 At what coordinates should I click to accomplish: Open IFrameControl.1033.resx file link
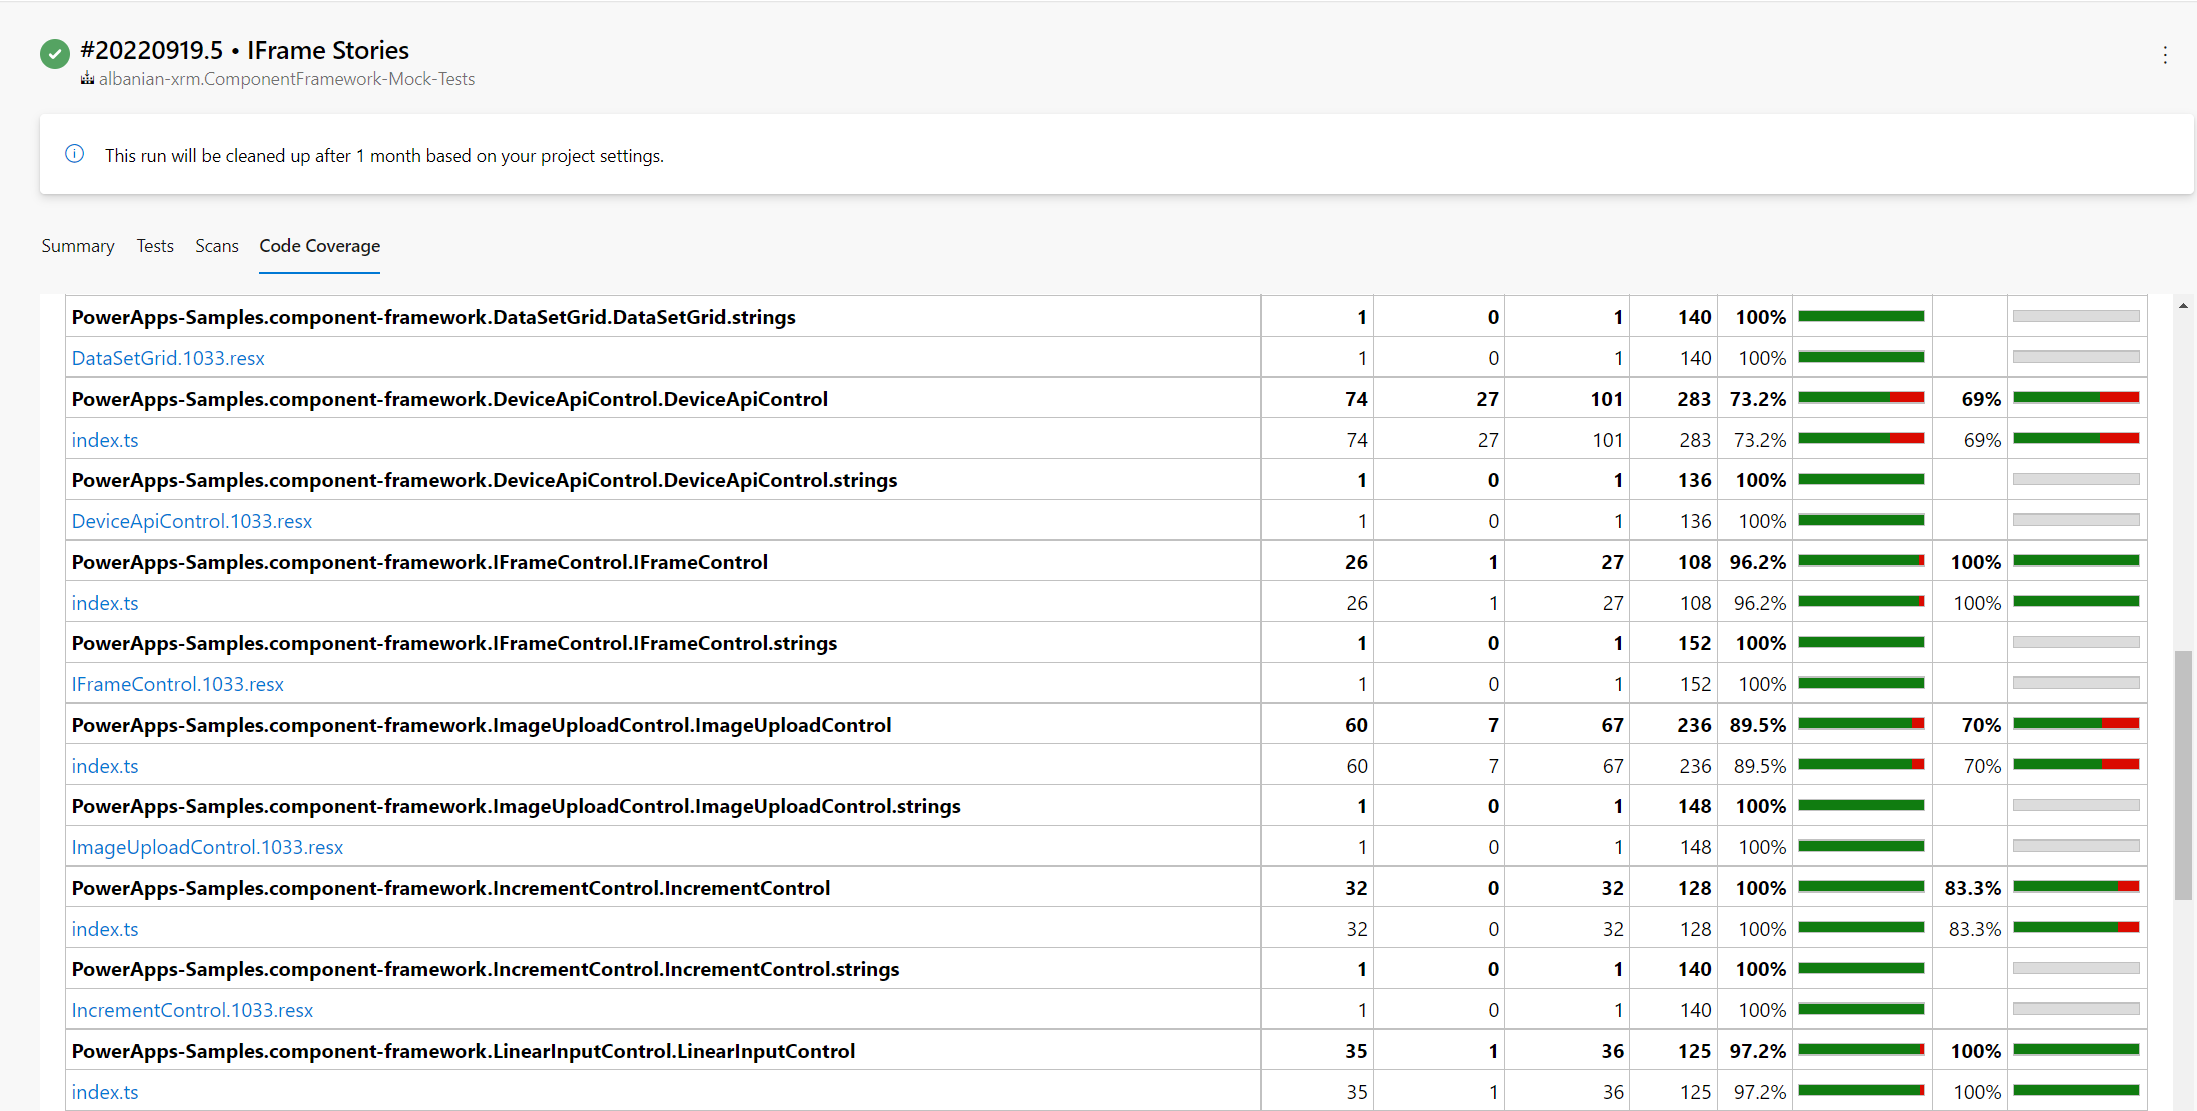pyautogui.click(x=178, y=684)
